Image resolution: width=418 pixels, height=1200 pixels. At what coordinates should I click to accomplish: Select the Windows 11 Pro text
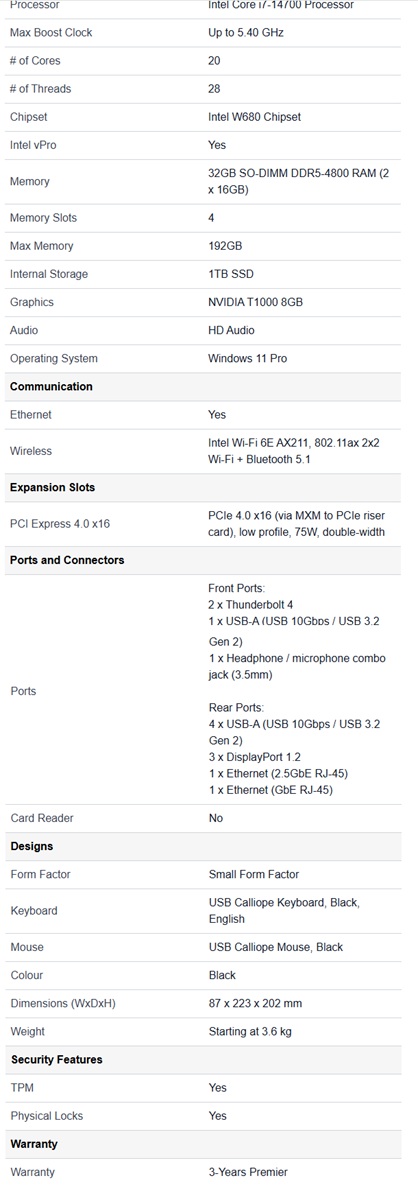click(x=247, y=358)
